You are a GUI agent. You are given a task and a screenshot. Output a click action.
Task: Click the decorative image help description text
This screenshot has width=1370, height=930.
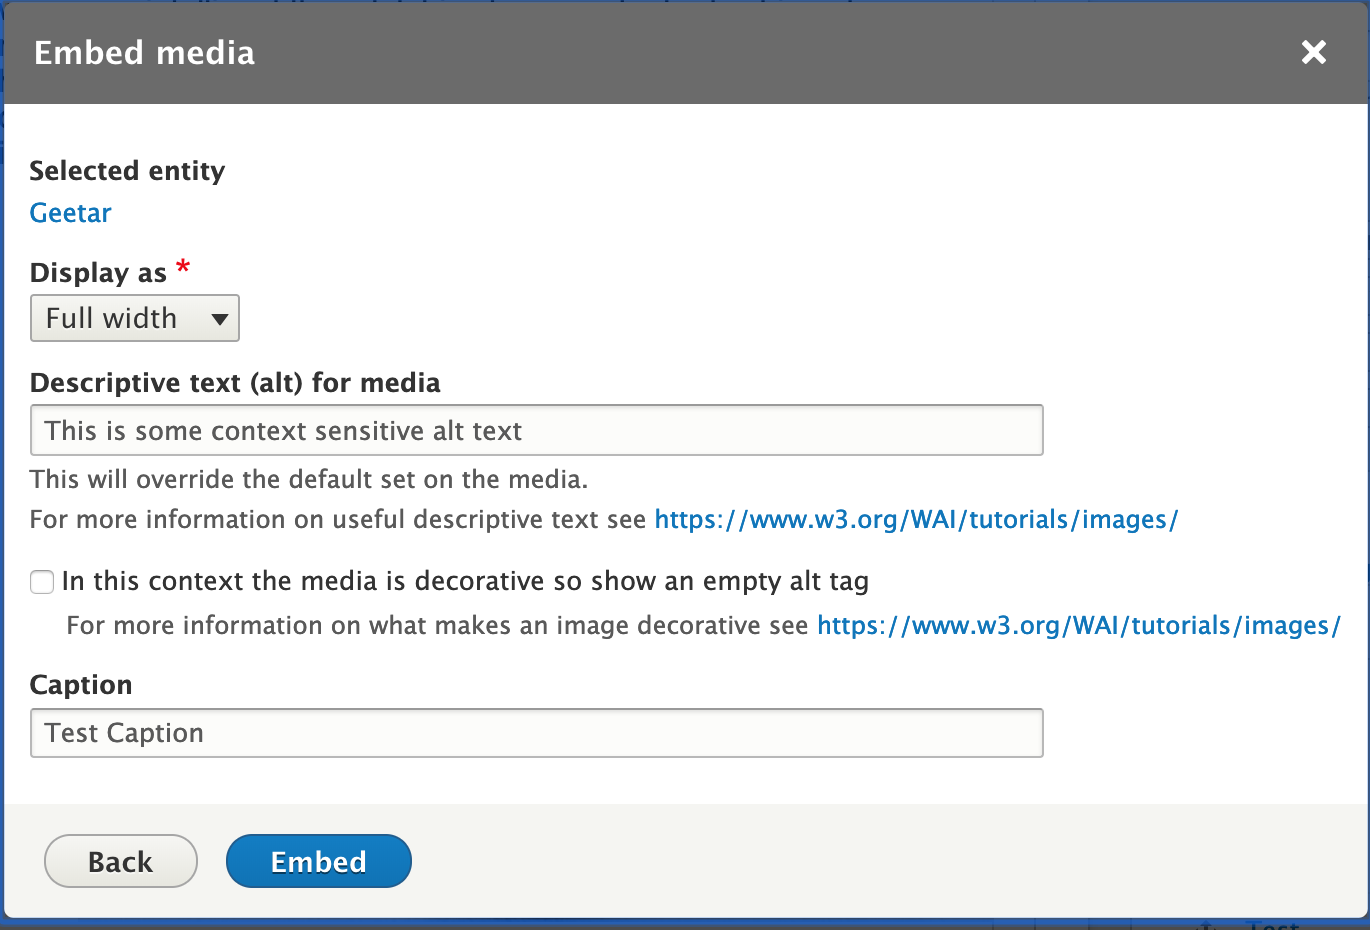pyautogui.click(x=437, y=626)
